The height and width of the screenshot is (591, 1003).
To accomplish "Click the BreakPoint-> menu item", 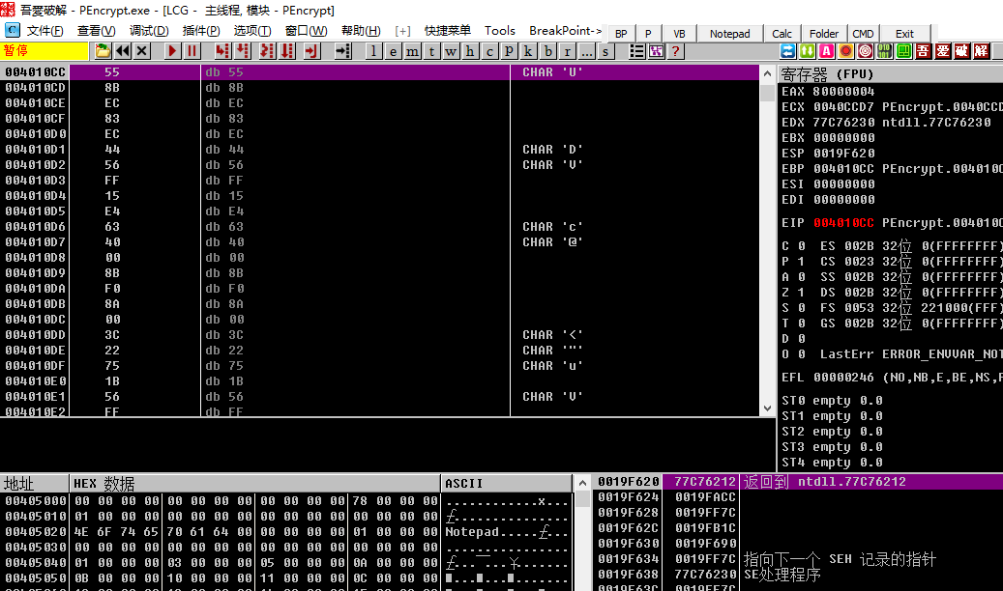I will pos(565,30).
